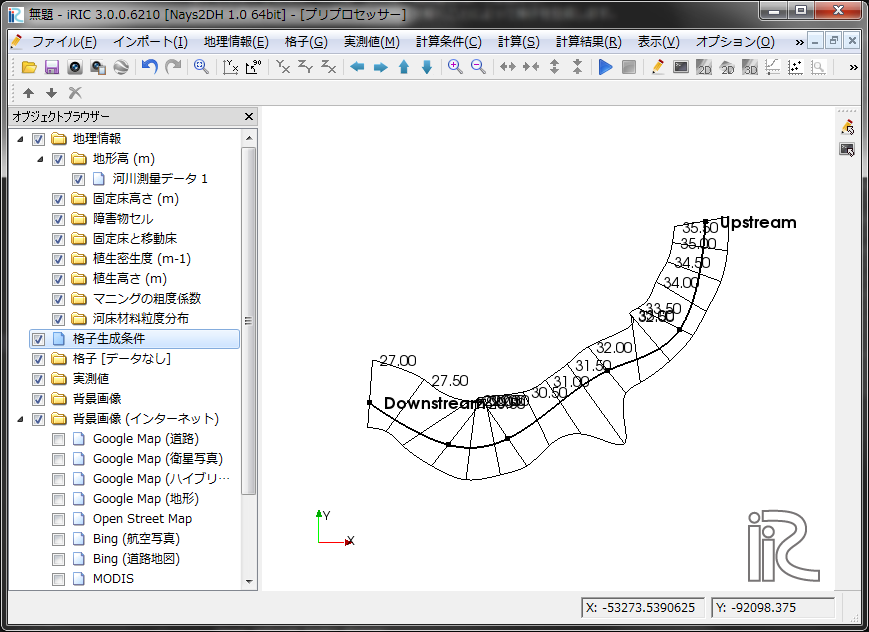Toggle the 障害物セル checkbox

[58, 219]
